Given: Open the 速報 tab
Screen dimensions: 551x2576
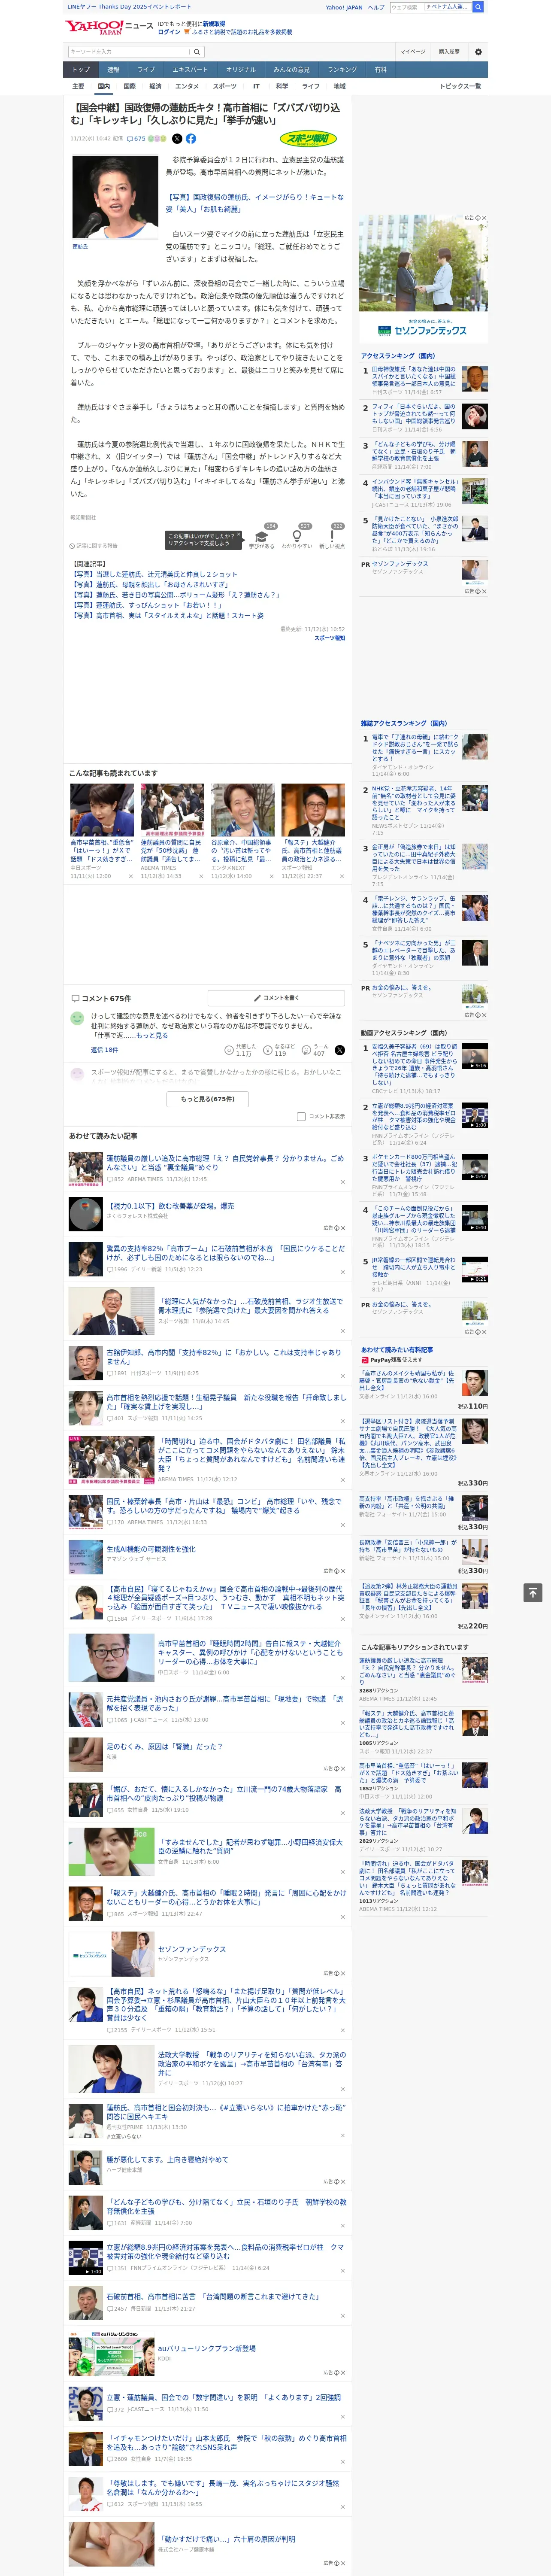Looking at the screenshot, I should [x=113, y=70].
